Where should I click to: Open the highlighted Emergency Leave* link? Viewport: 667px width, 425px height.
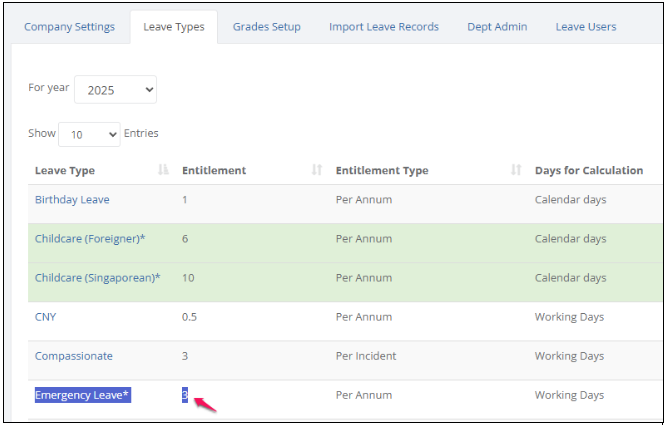pyautogui.click(x=83, y=395)
